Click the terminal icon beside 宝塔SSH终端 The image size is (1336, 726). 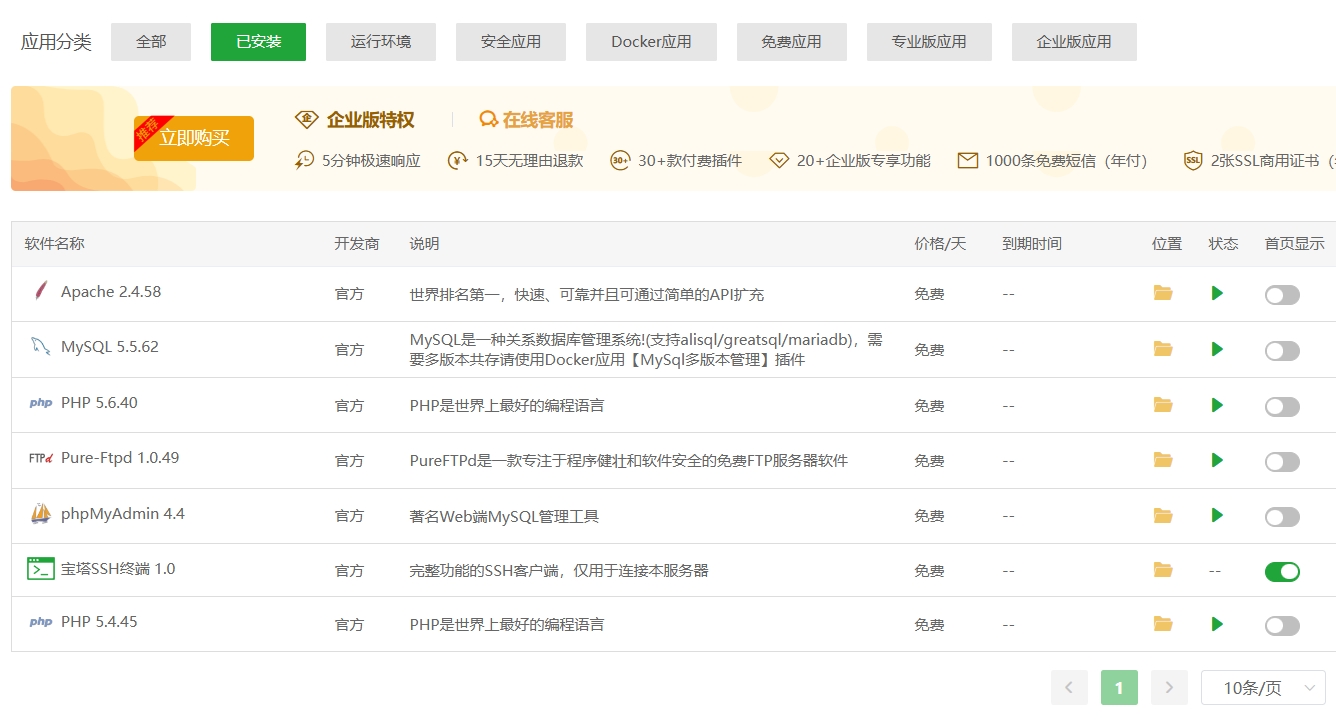[40, 569]
